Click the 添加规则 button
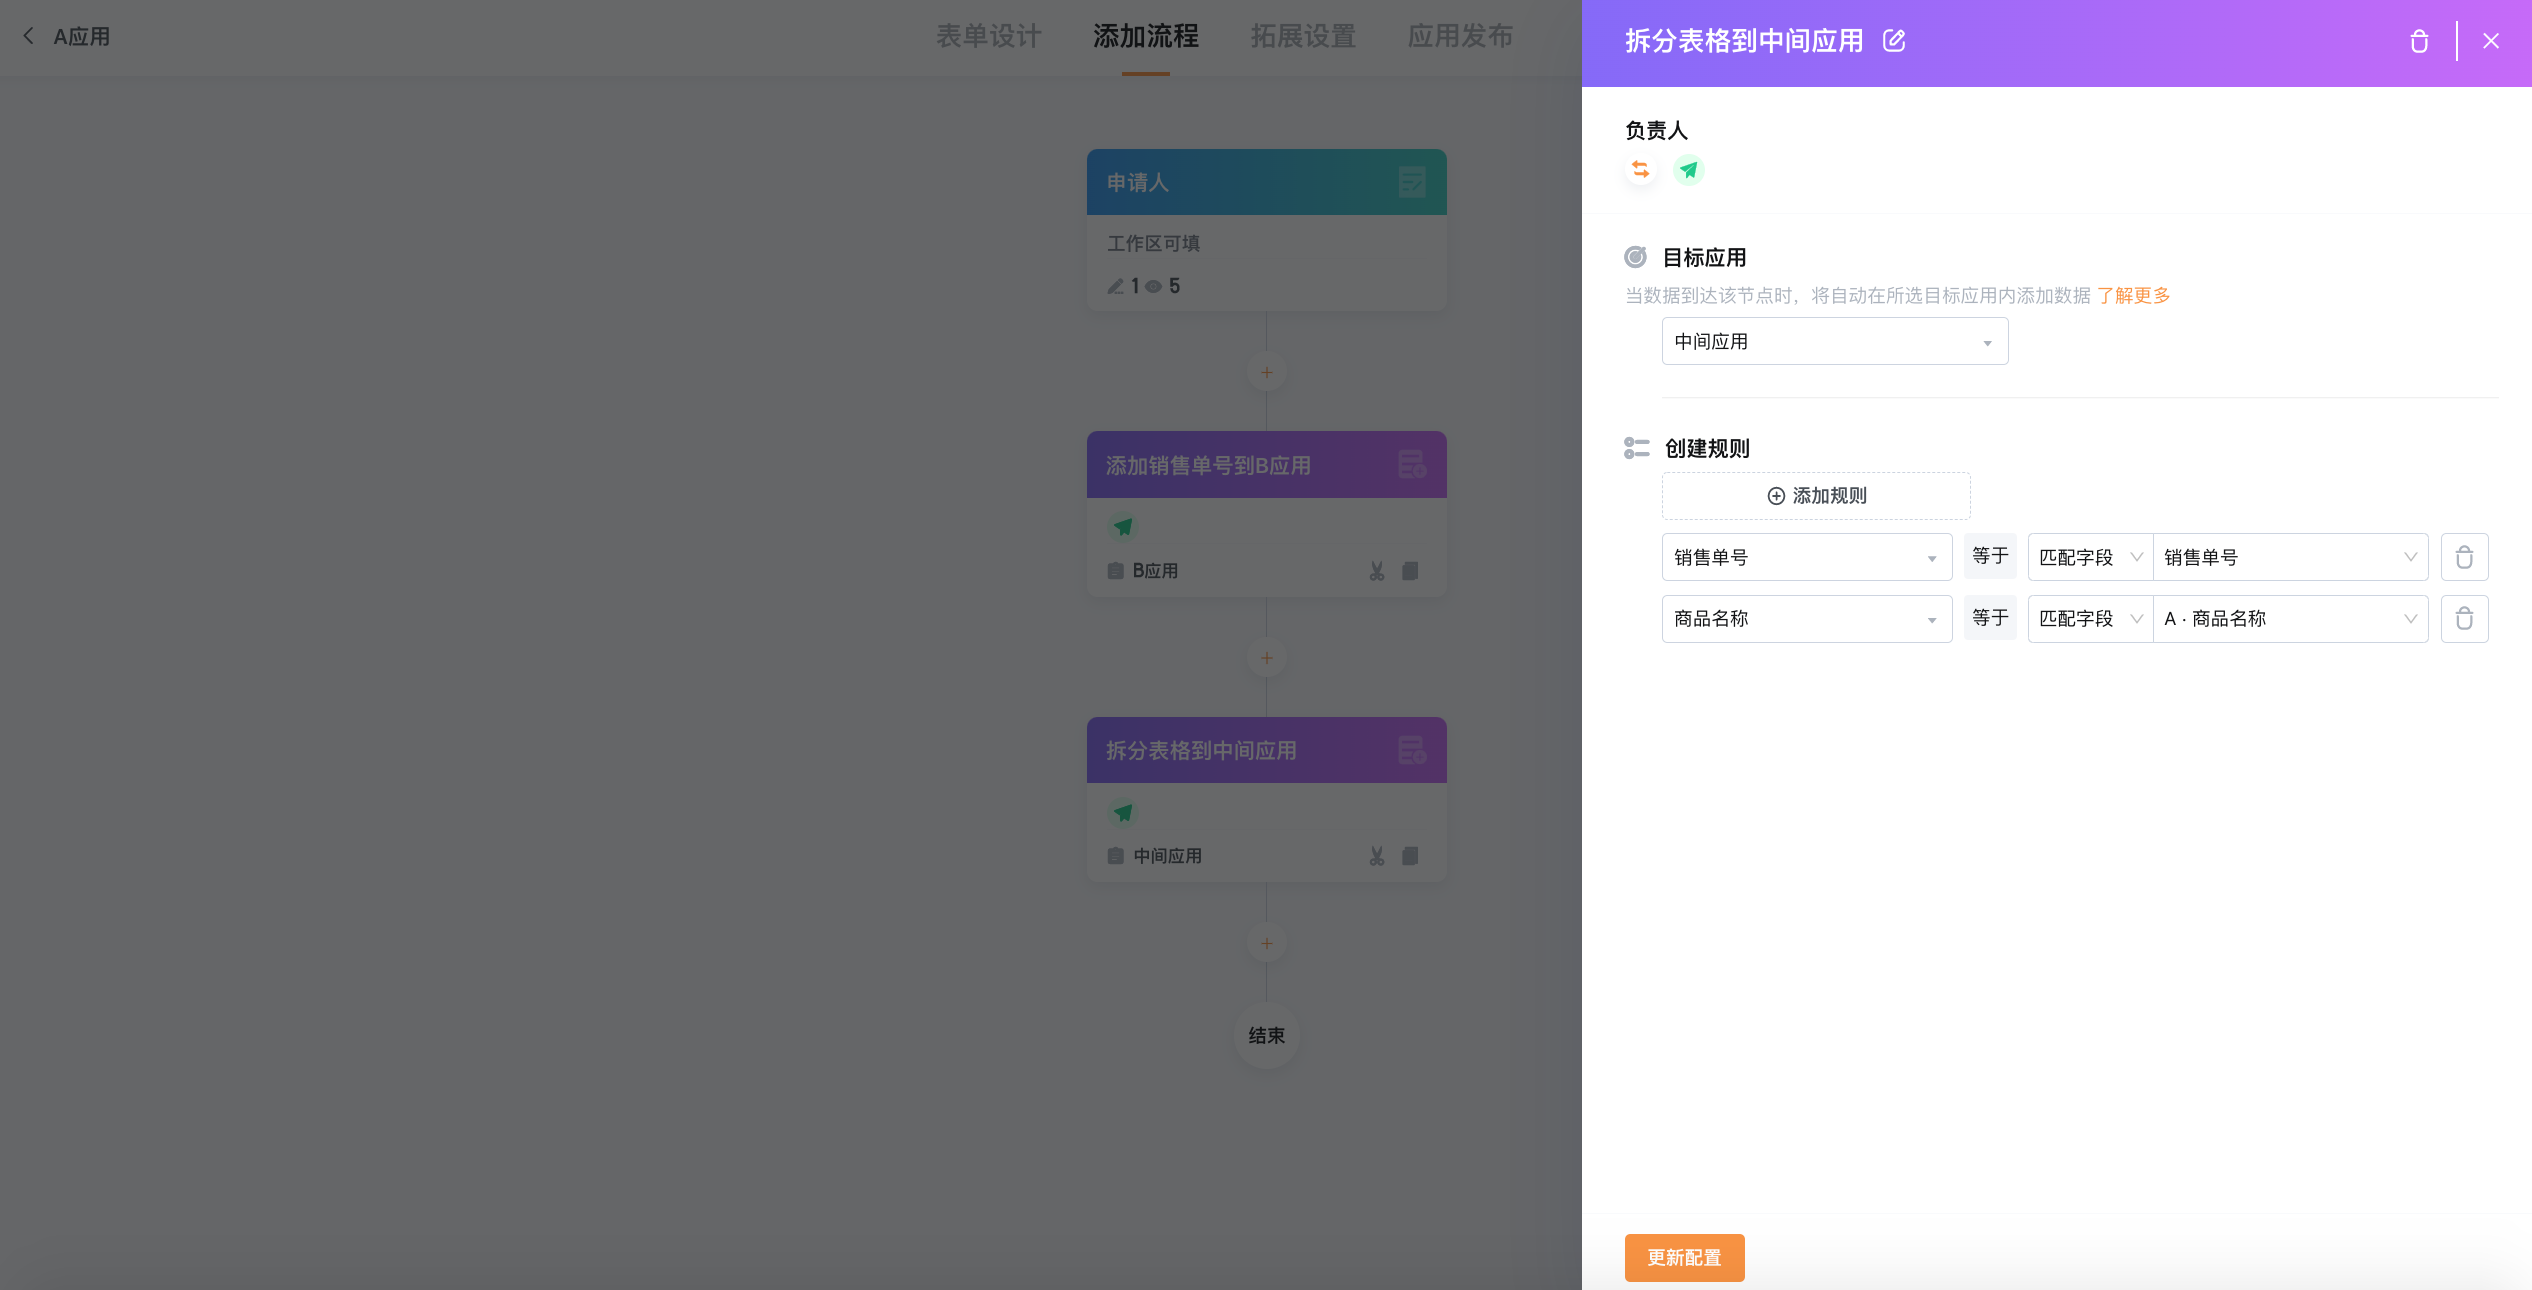This screenshot has height=1290, width=2532. (1816, 496)
